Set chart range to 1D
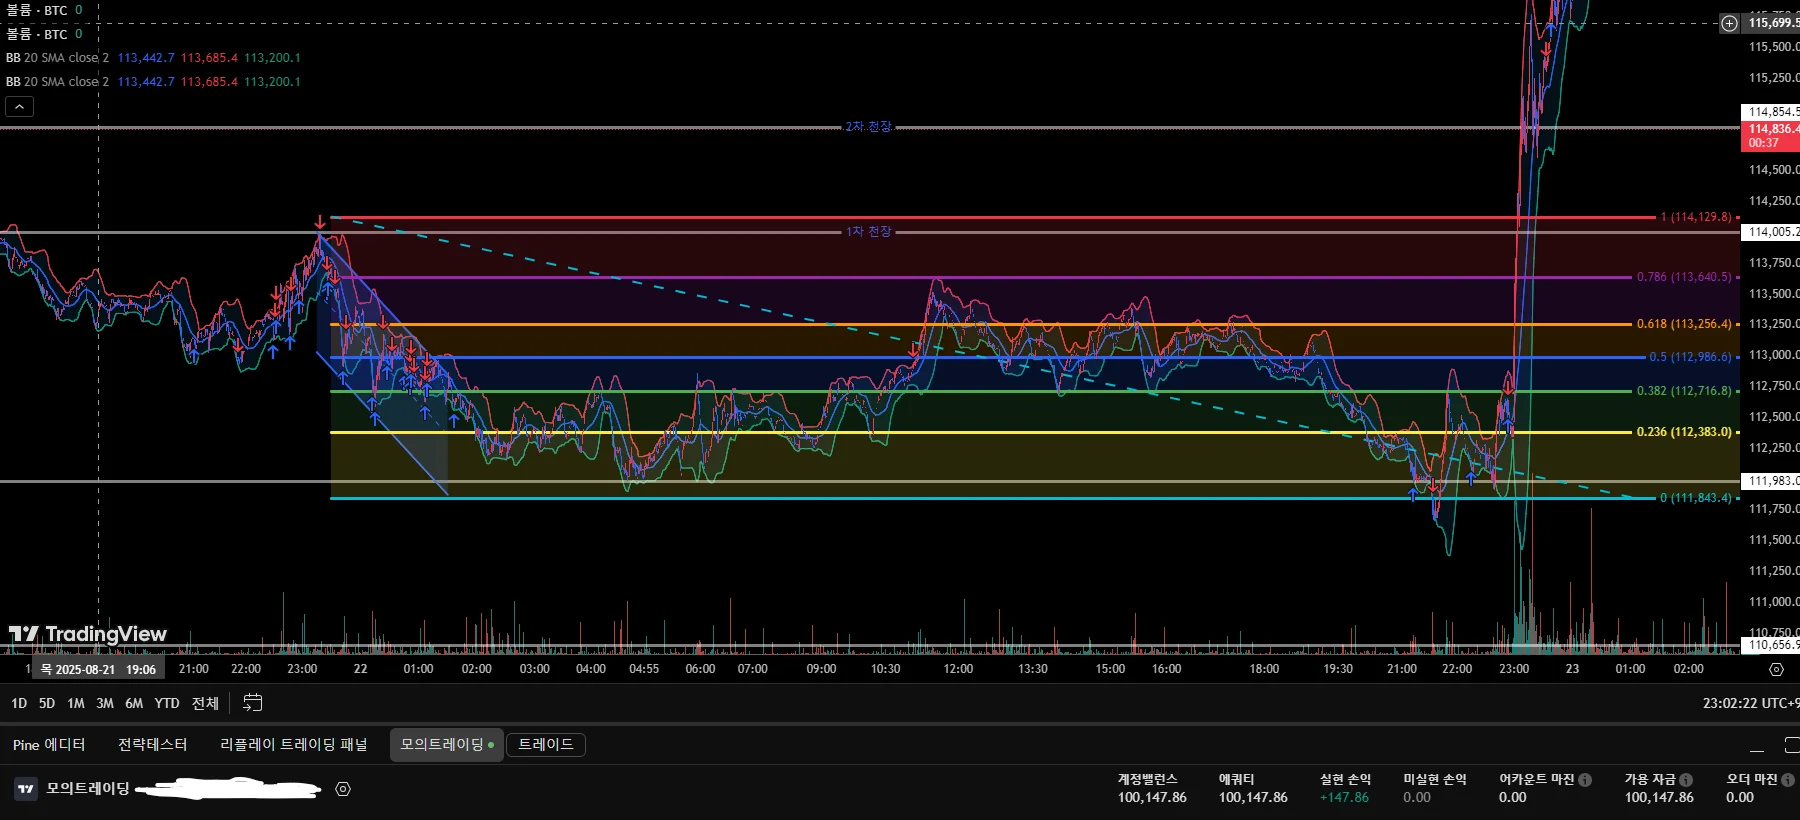Viewport: 1800px width, 820px height. [x=19, y=703]
